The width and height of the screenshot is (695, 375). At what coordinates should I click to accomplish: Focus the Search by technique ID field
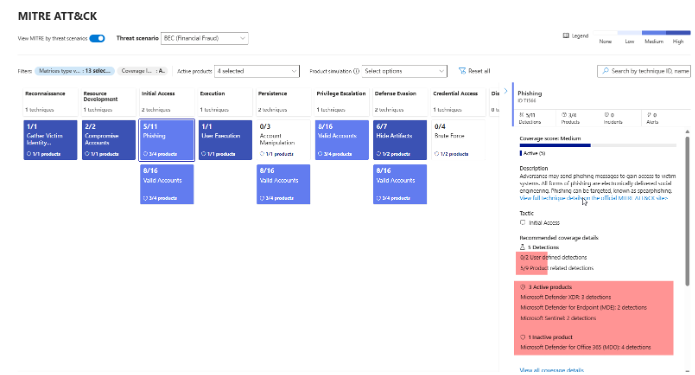644,71
